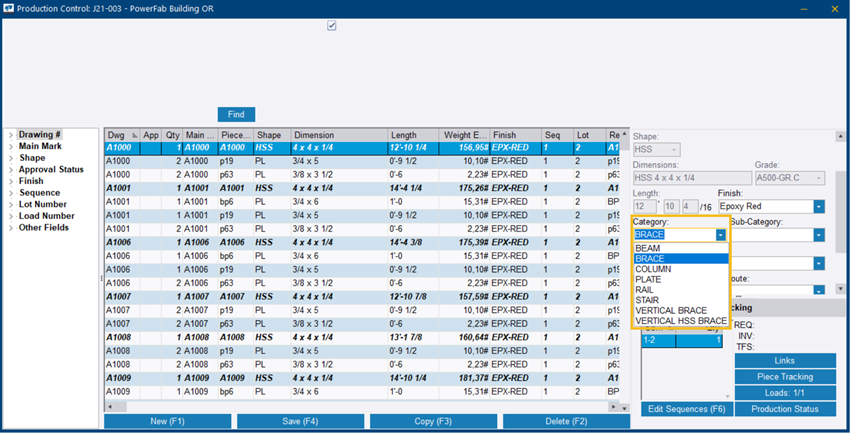The width and height of the screenshot is (850, 433).
Task: Toggle the checkbox at top center
Action: coord(332,26)
